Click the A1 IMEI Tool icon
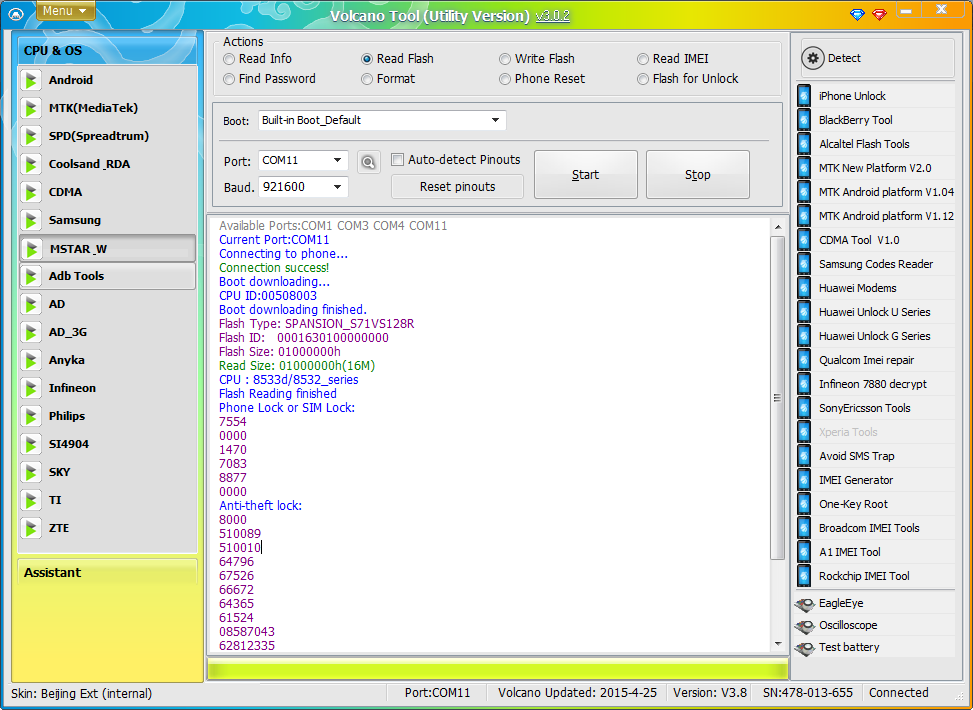The height and width of the screenshot is (710, 973). click(804, 552)
